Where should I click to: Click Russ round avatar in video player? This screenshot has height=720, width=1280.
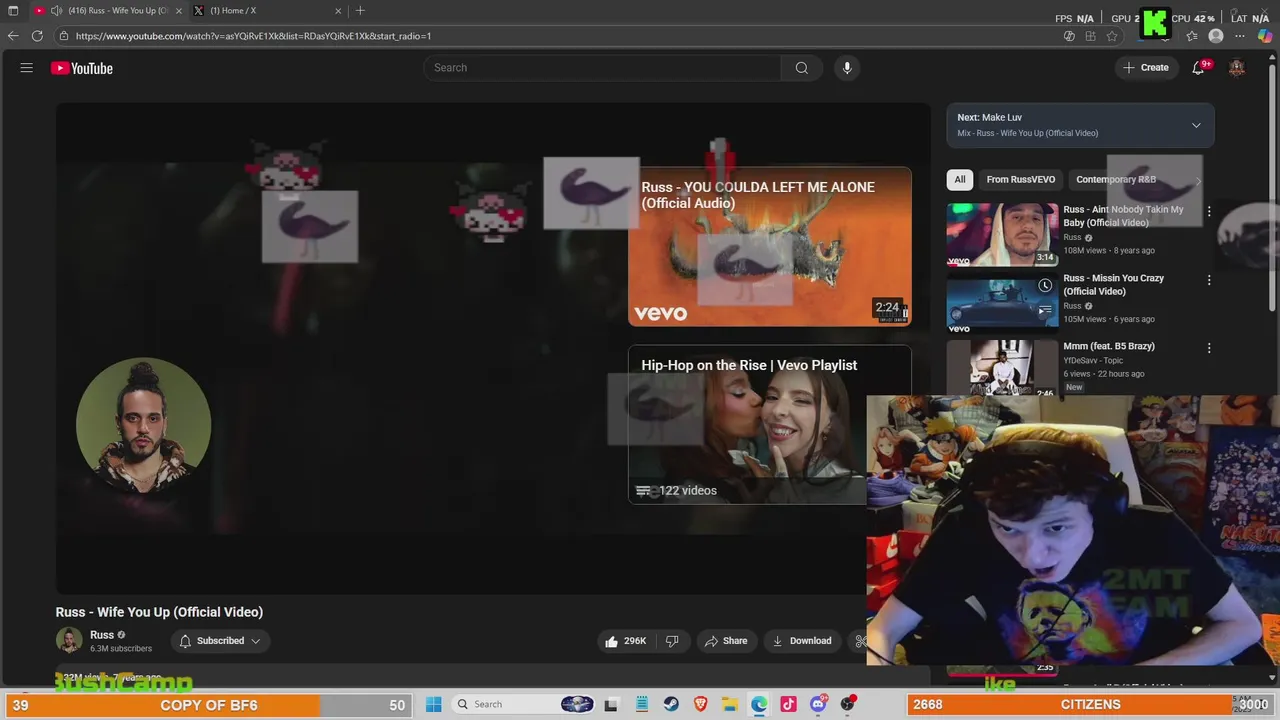click(x=144, y=424)
